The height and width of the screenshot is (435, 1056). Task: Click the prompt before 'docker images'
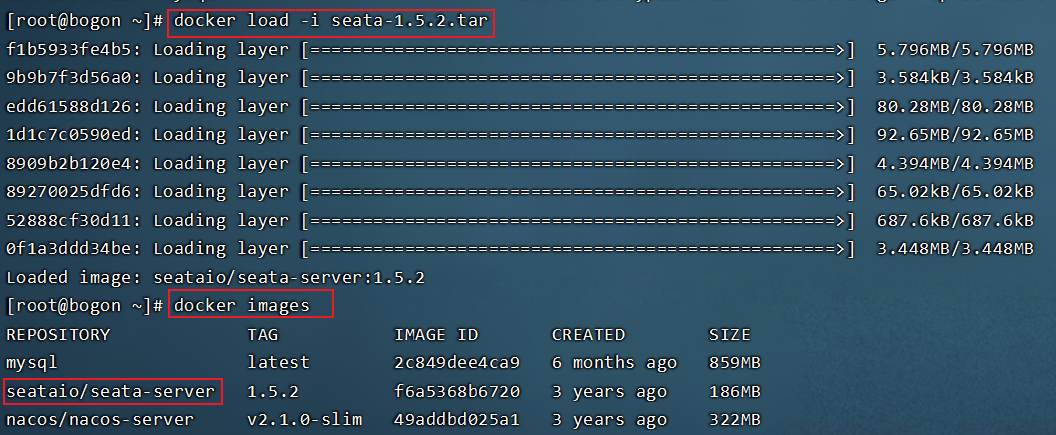(84, 306)
